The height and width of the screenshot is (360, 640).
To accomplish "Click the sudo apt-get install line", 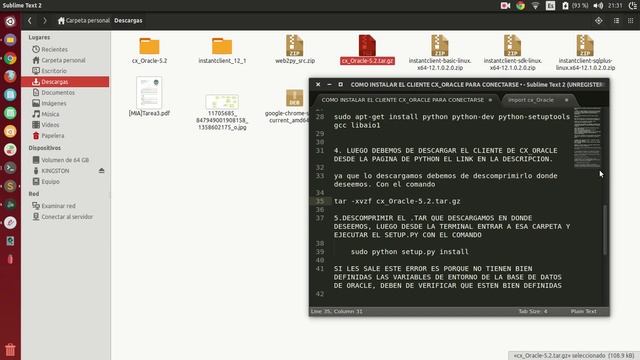I will pyautogui.click(x=452, y=121).
